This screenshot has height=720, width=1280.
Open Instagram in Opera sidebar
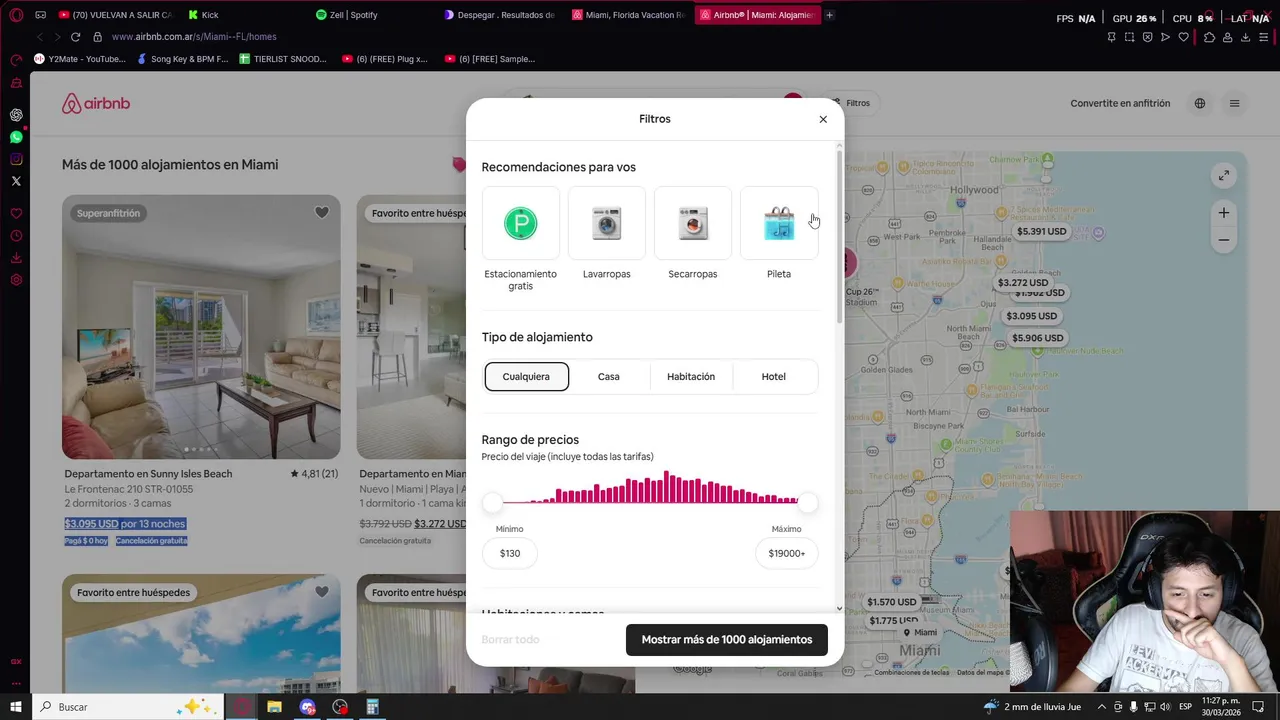(x=16, y=159)
